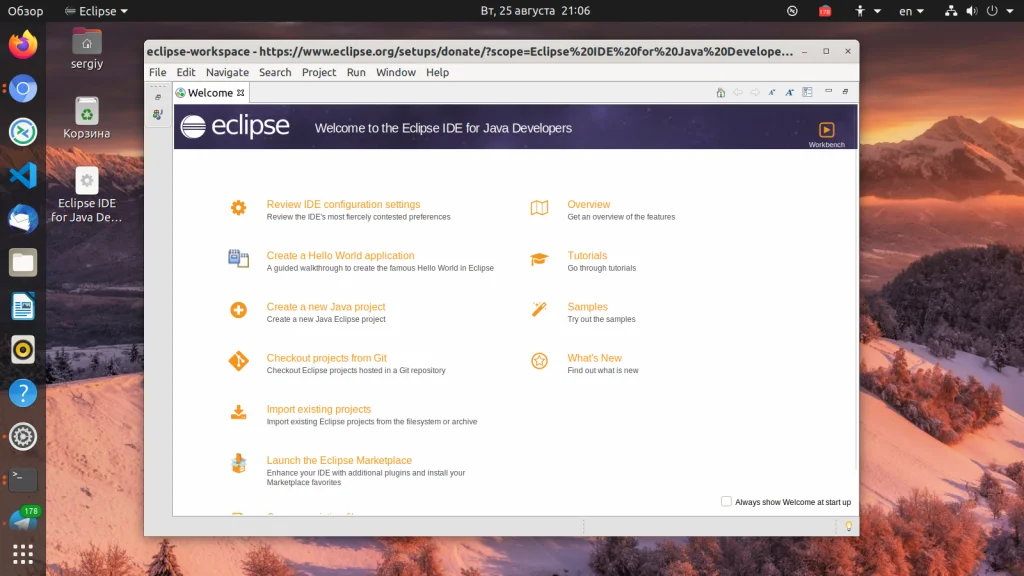Screen dimensions: 1024x576
Task: Close the Welcome tab
Action: pos(240,93)
